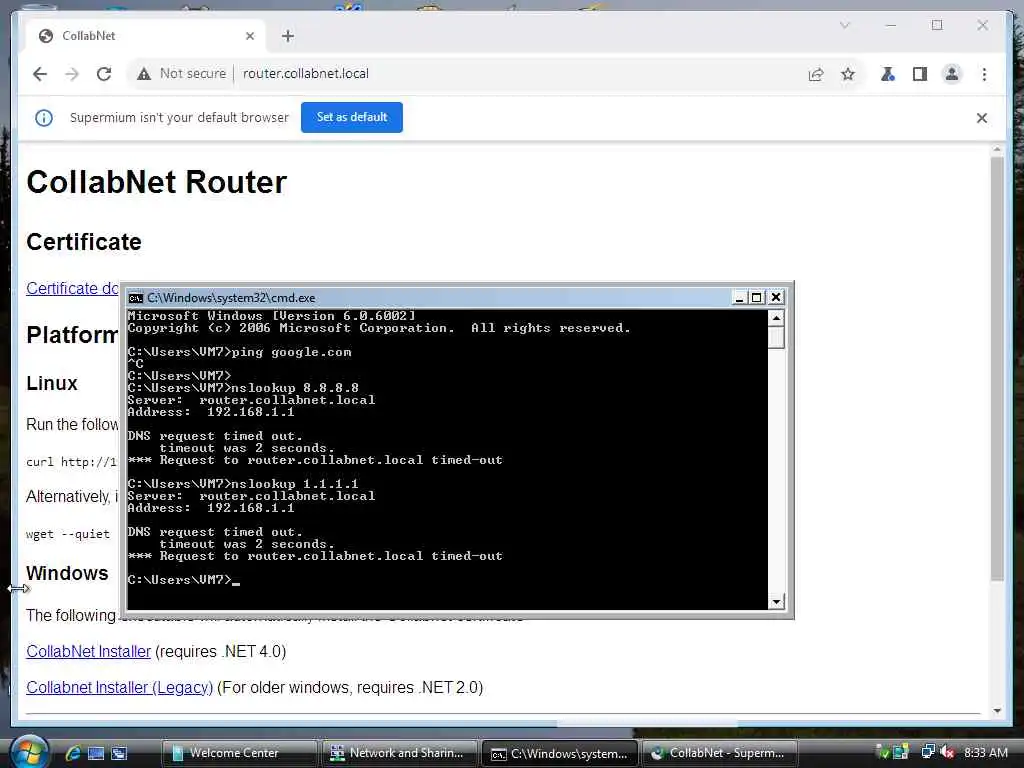Reload the CollabNet page
This screenshot has height=768, width=1024.
(104, 74)
